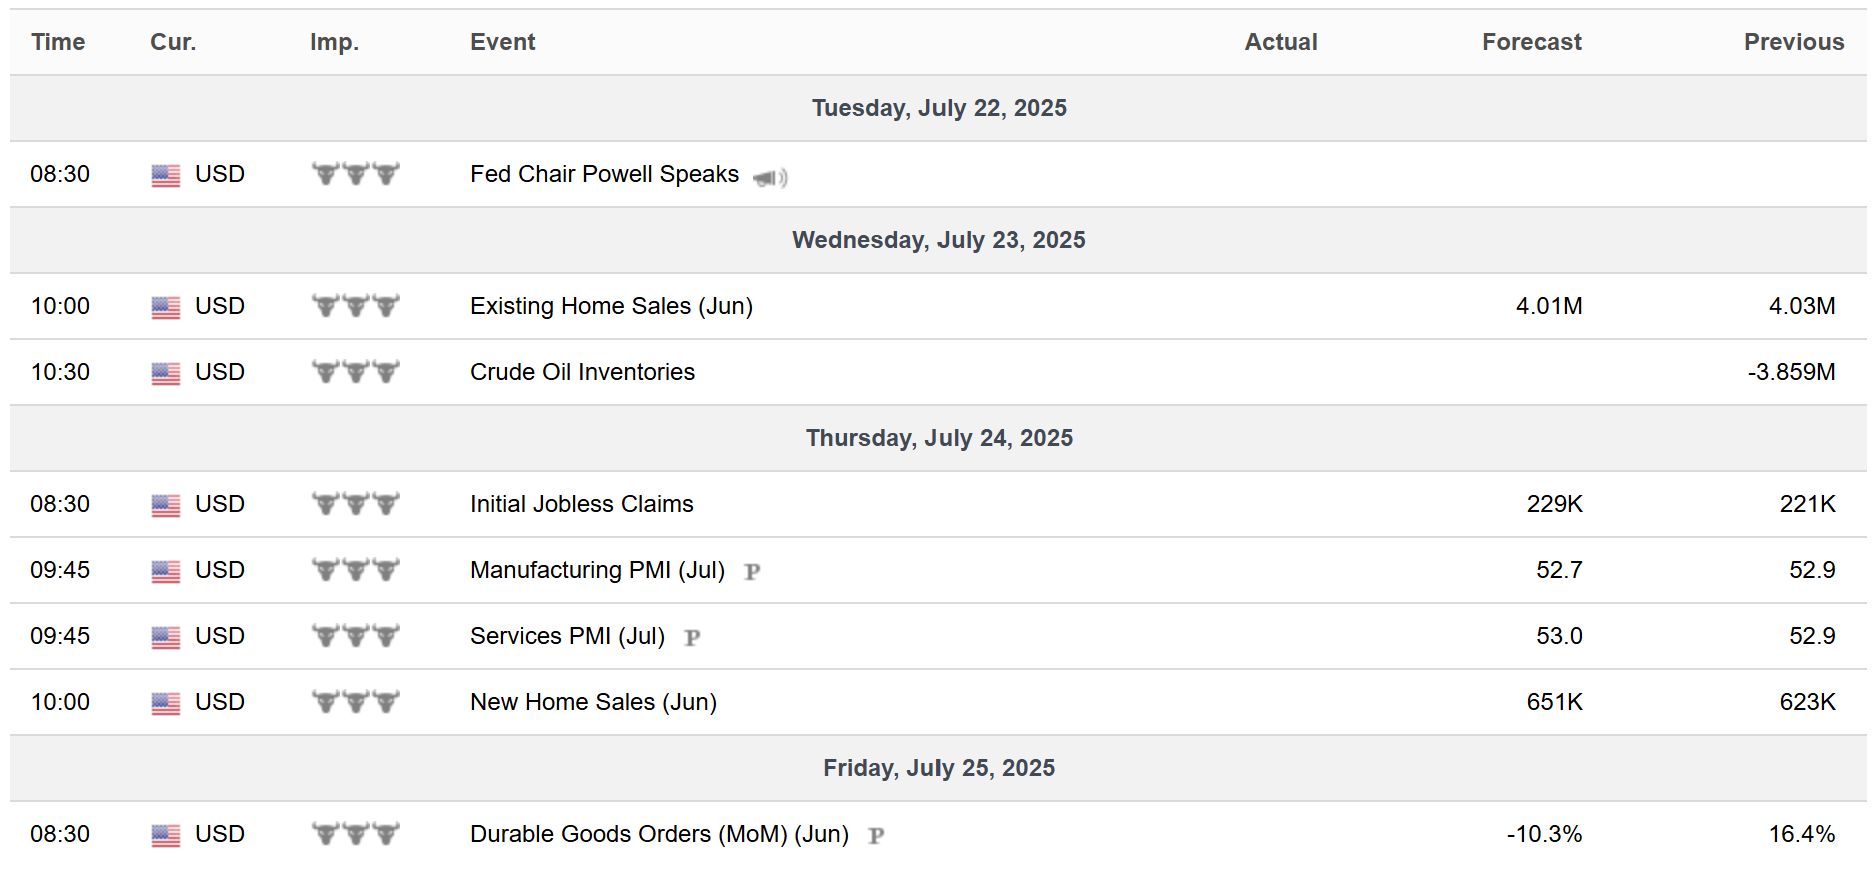Open the Crude Oil Inventories event link
This screenshot has height=888, width=1872.
tap(582, 372)
